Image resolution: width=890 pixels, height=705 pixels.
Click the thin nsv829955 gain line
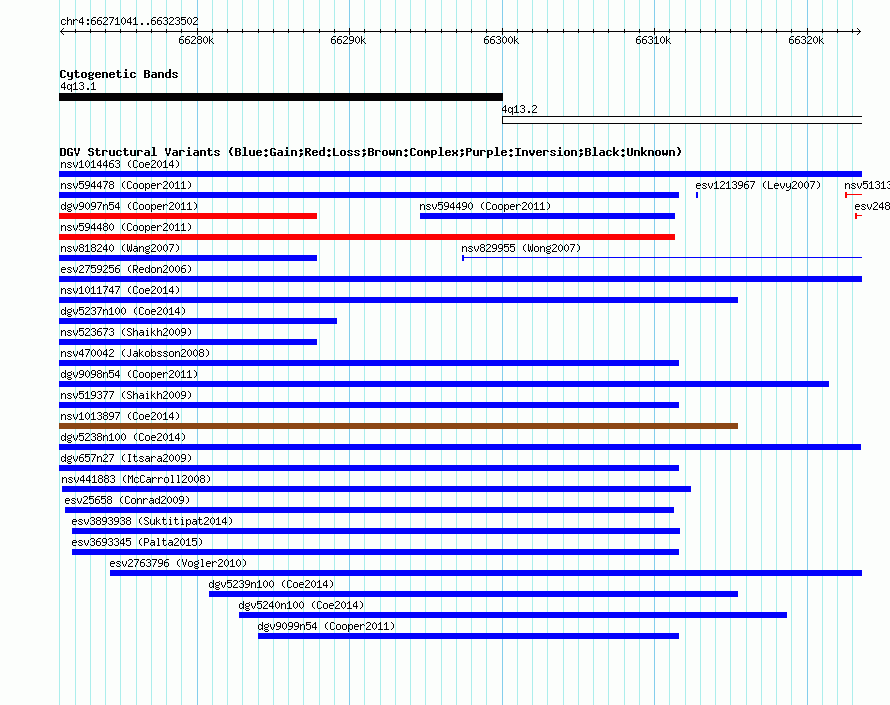tap(662, 258)
